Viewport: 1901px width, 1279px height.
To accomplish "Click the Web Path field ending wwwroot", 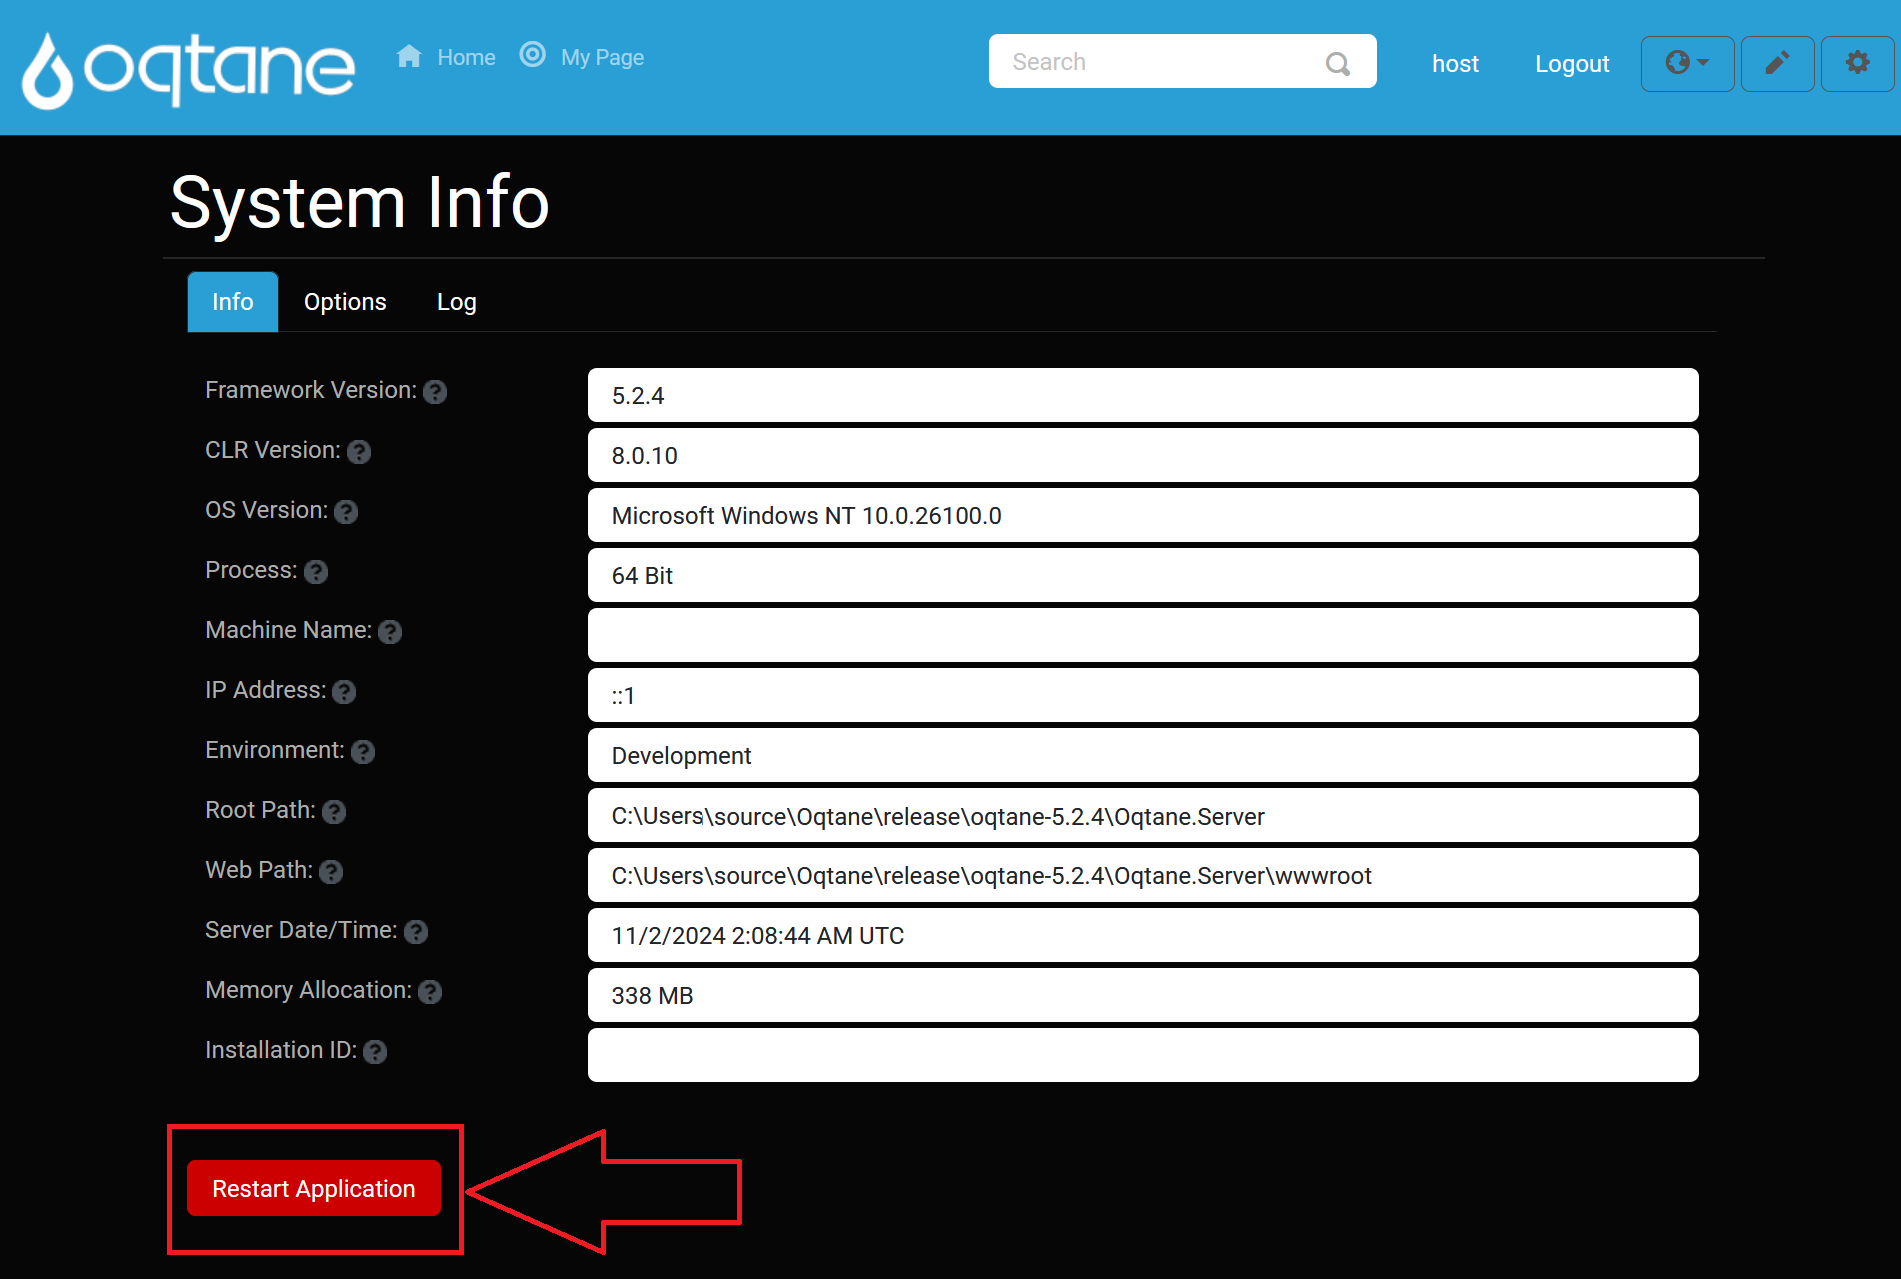I will point(1143,875).
